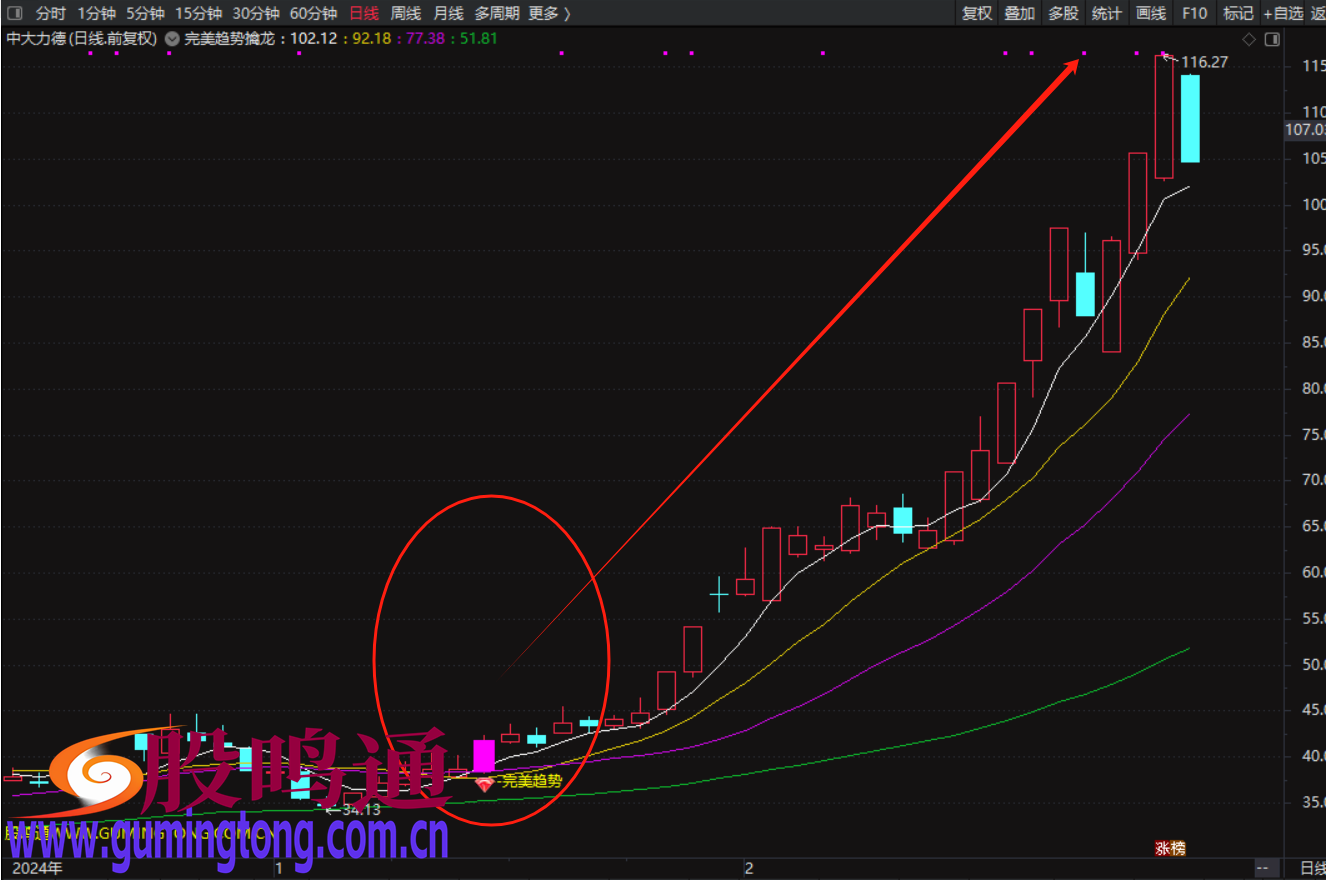Screen dimensions: 1326x880
Task: Toggle the left panel icon beside 分时
Action: (x=14, y=13)
